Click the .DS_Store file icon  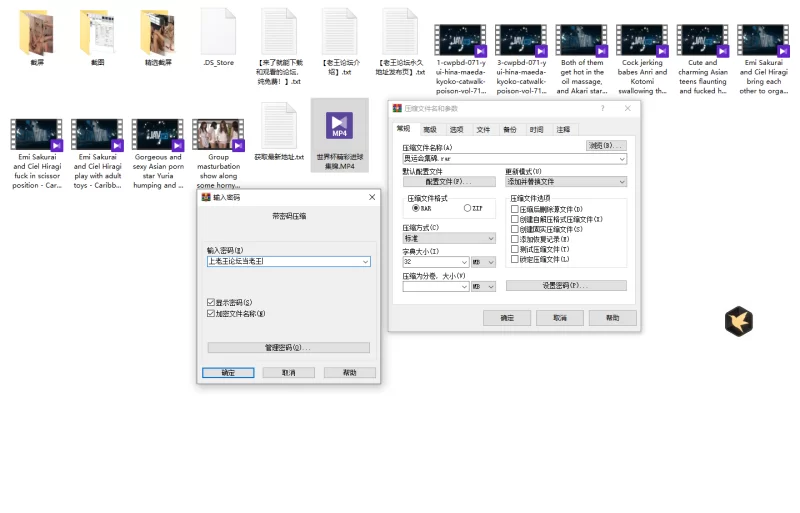click(218, 33)
